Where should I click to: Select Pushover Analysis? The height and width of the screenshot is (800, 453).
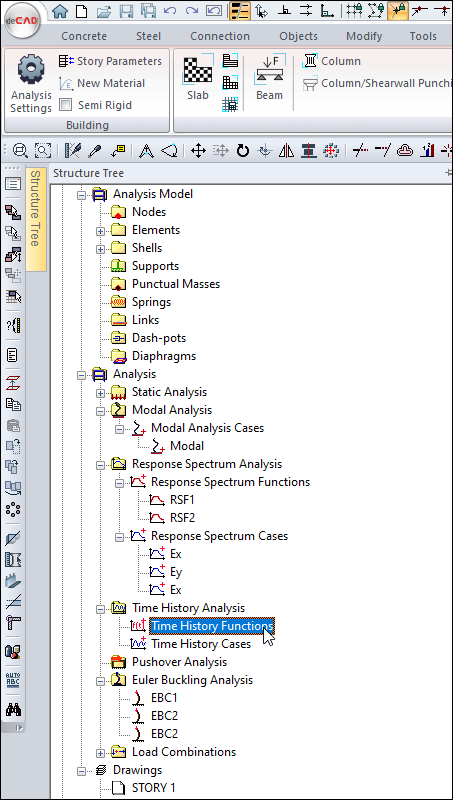tap(179, 662)
